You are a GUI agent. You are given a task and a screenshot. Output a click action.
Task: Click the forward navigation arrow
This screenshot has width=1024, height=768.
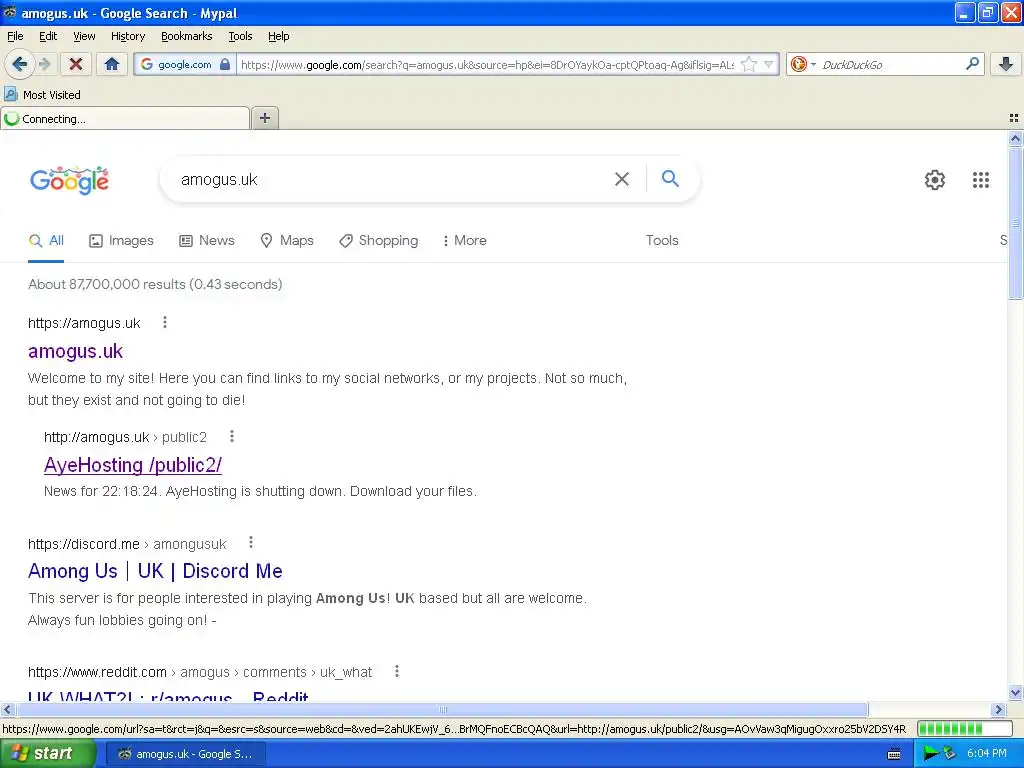(x=44, y=64)
